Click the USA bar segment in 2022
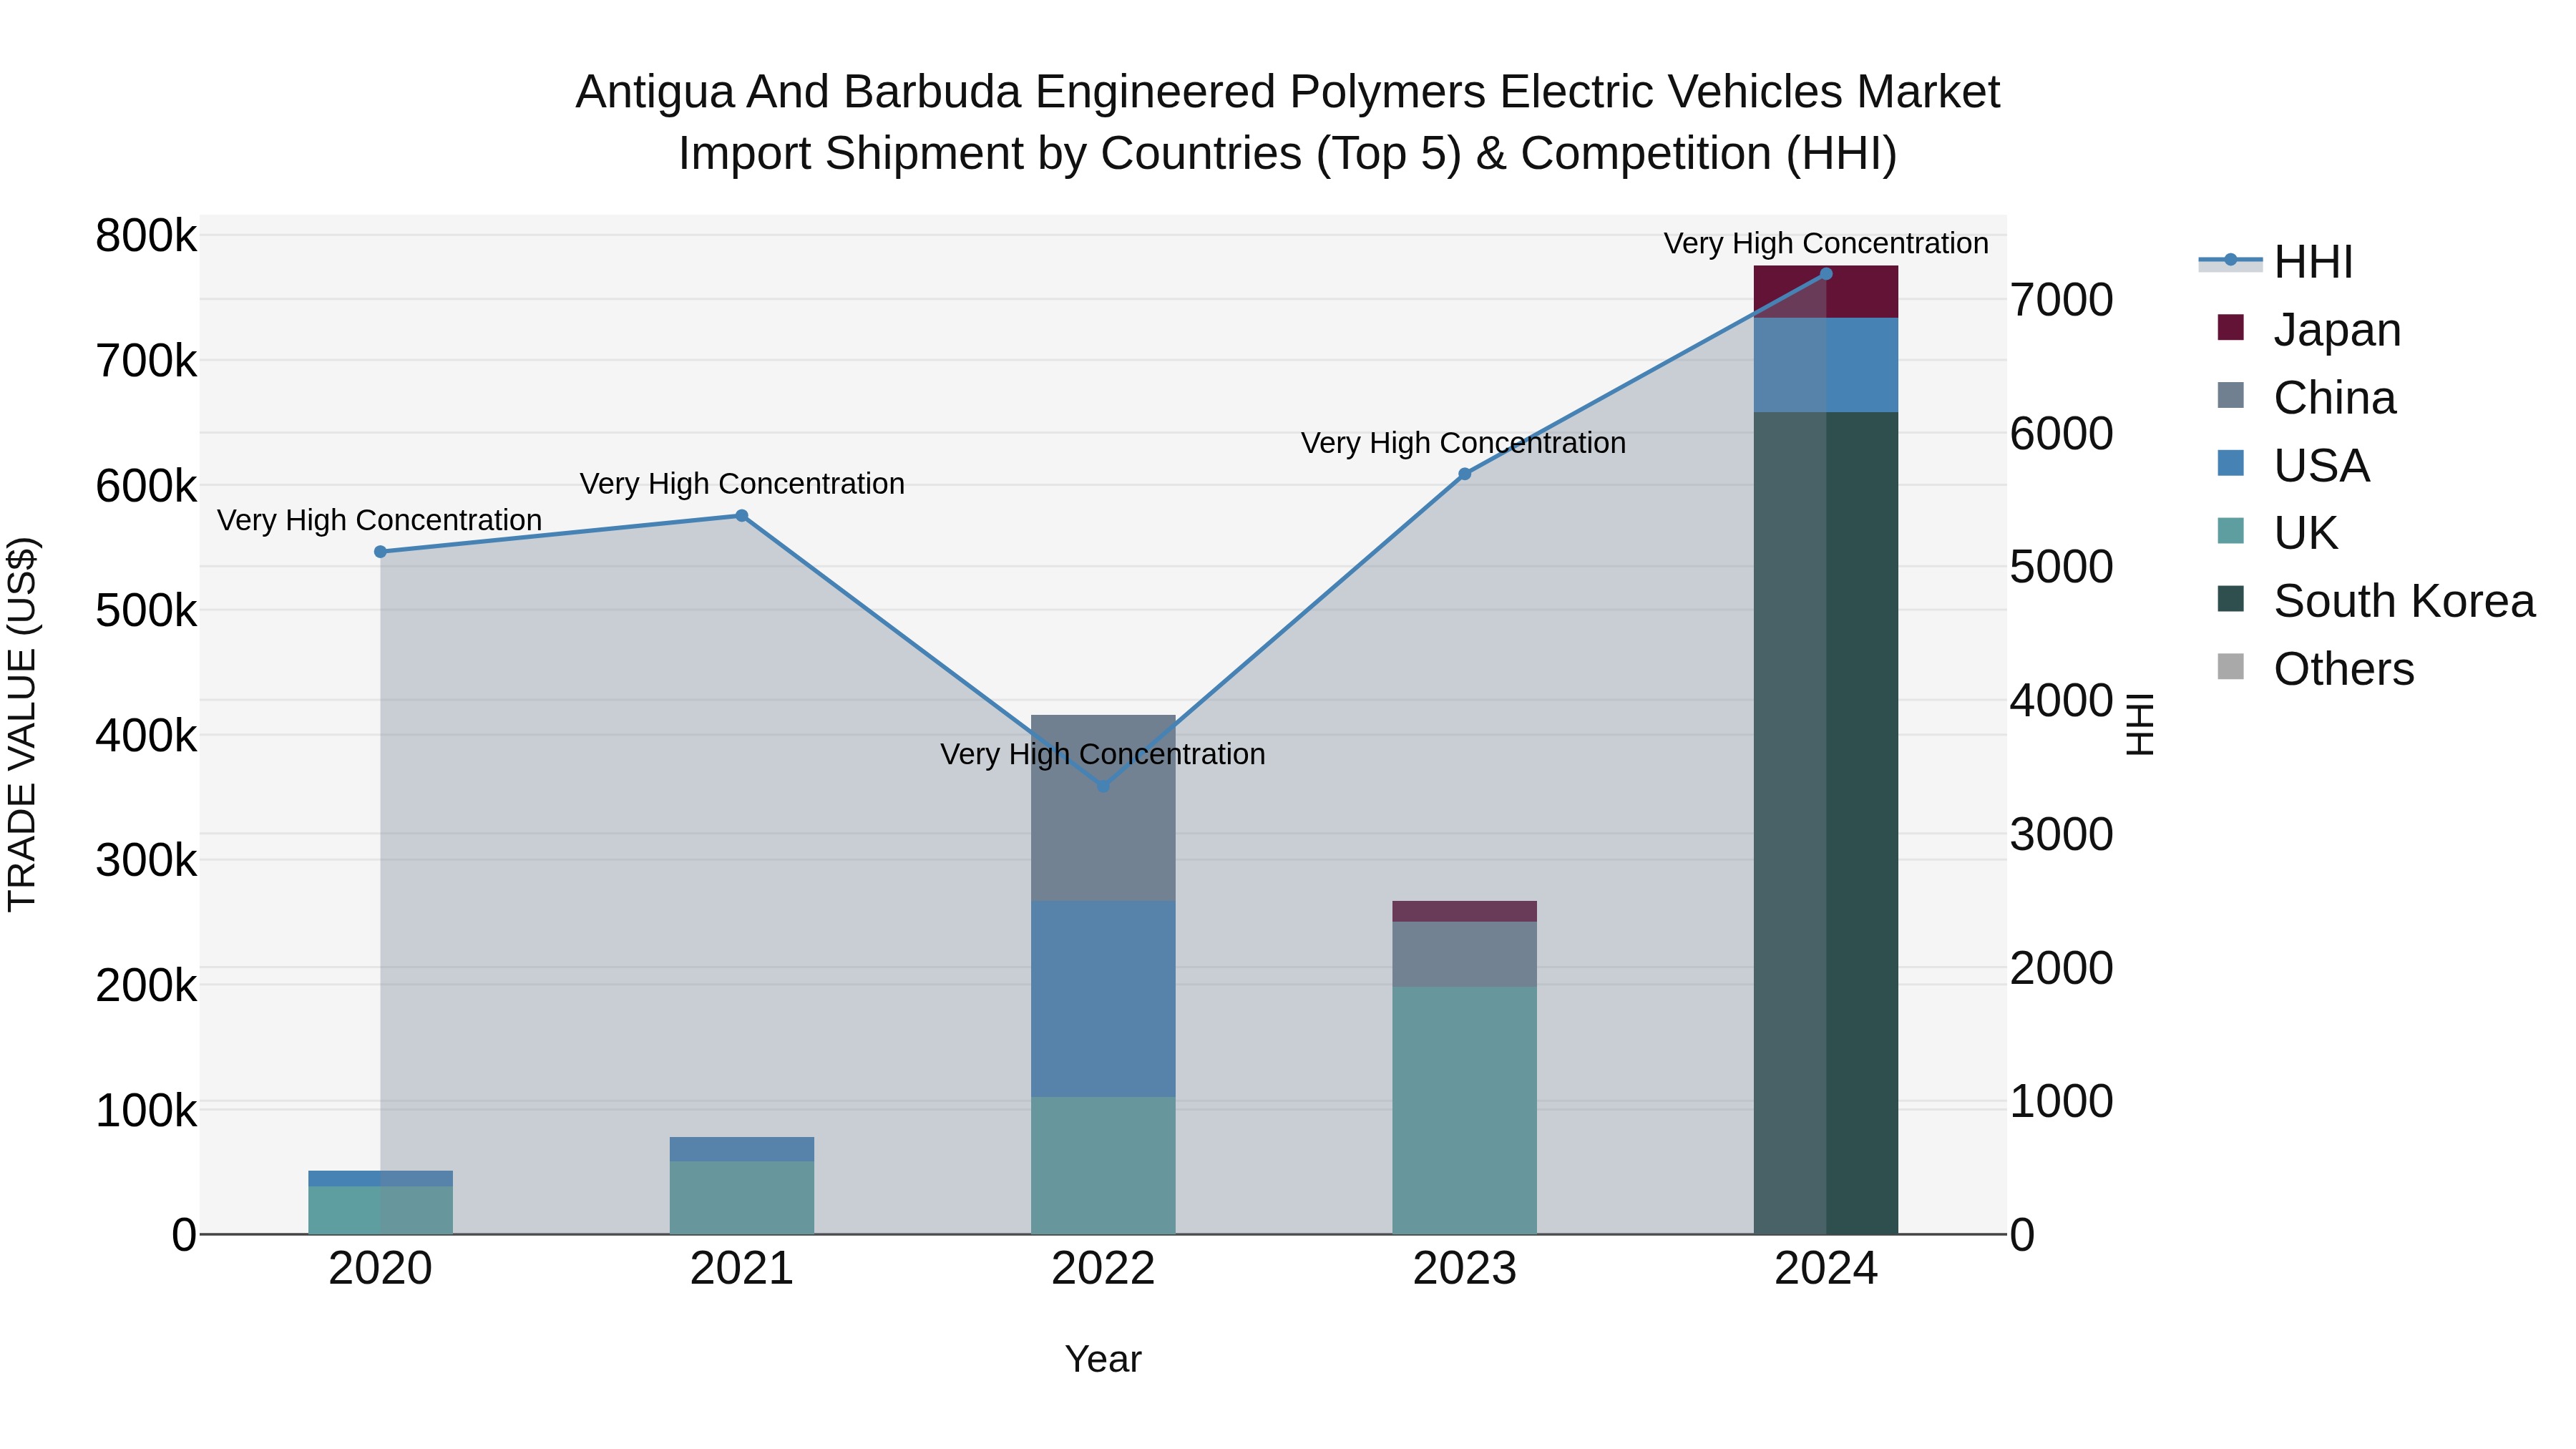Screen dimensions: 2576x1449 click(1103, 999)
